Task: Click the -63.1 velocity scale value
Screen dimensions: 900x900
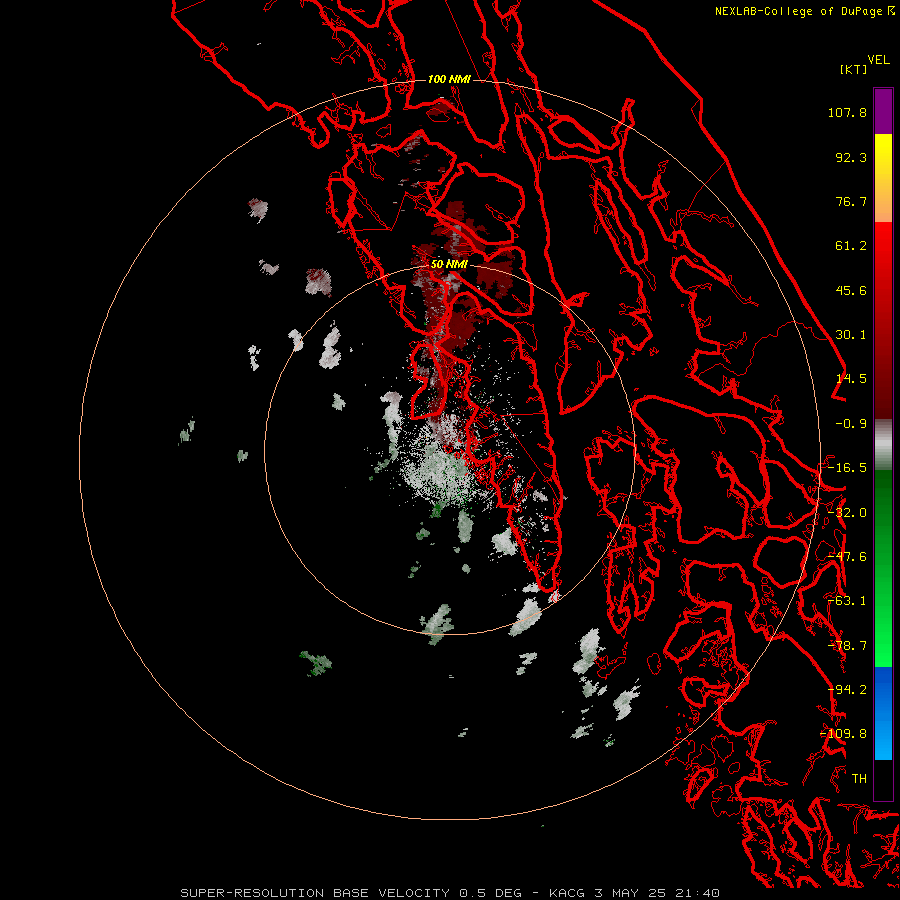Action: click(x=847, y=601)
